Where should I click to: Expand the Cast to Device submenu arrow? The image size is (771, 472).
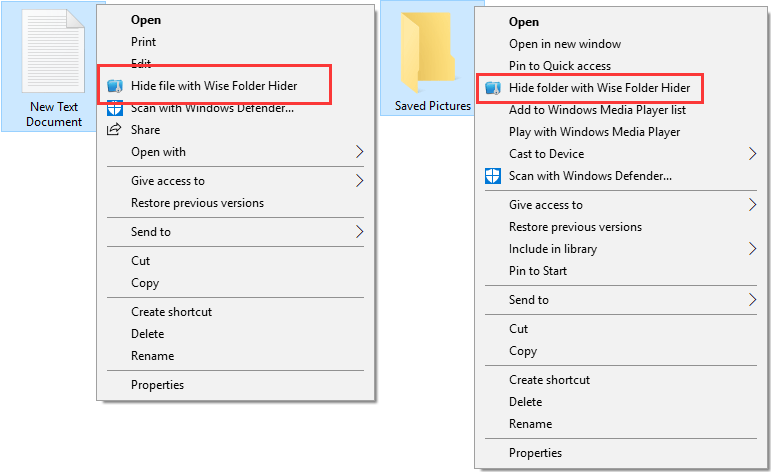752,154
